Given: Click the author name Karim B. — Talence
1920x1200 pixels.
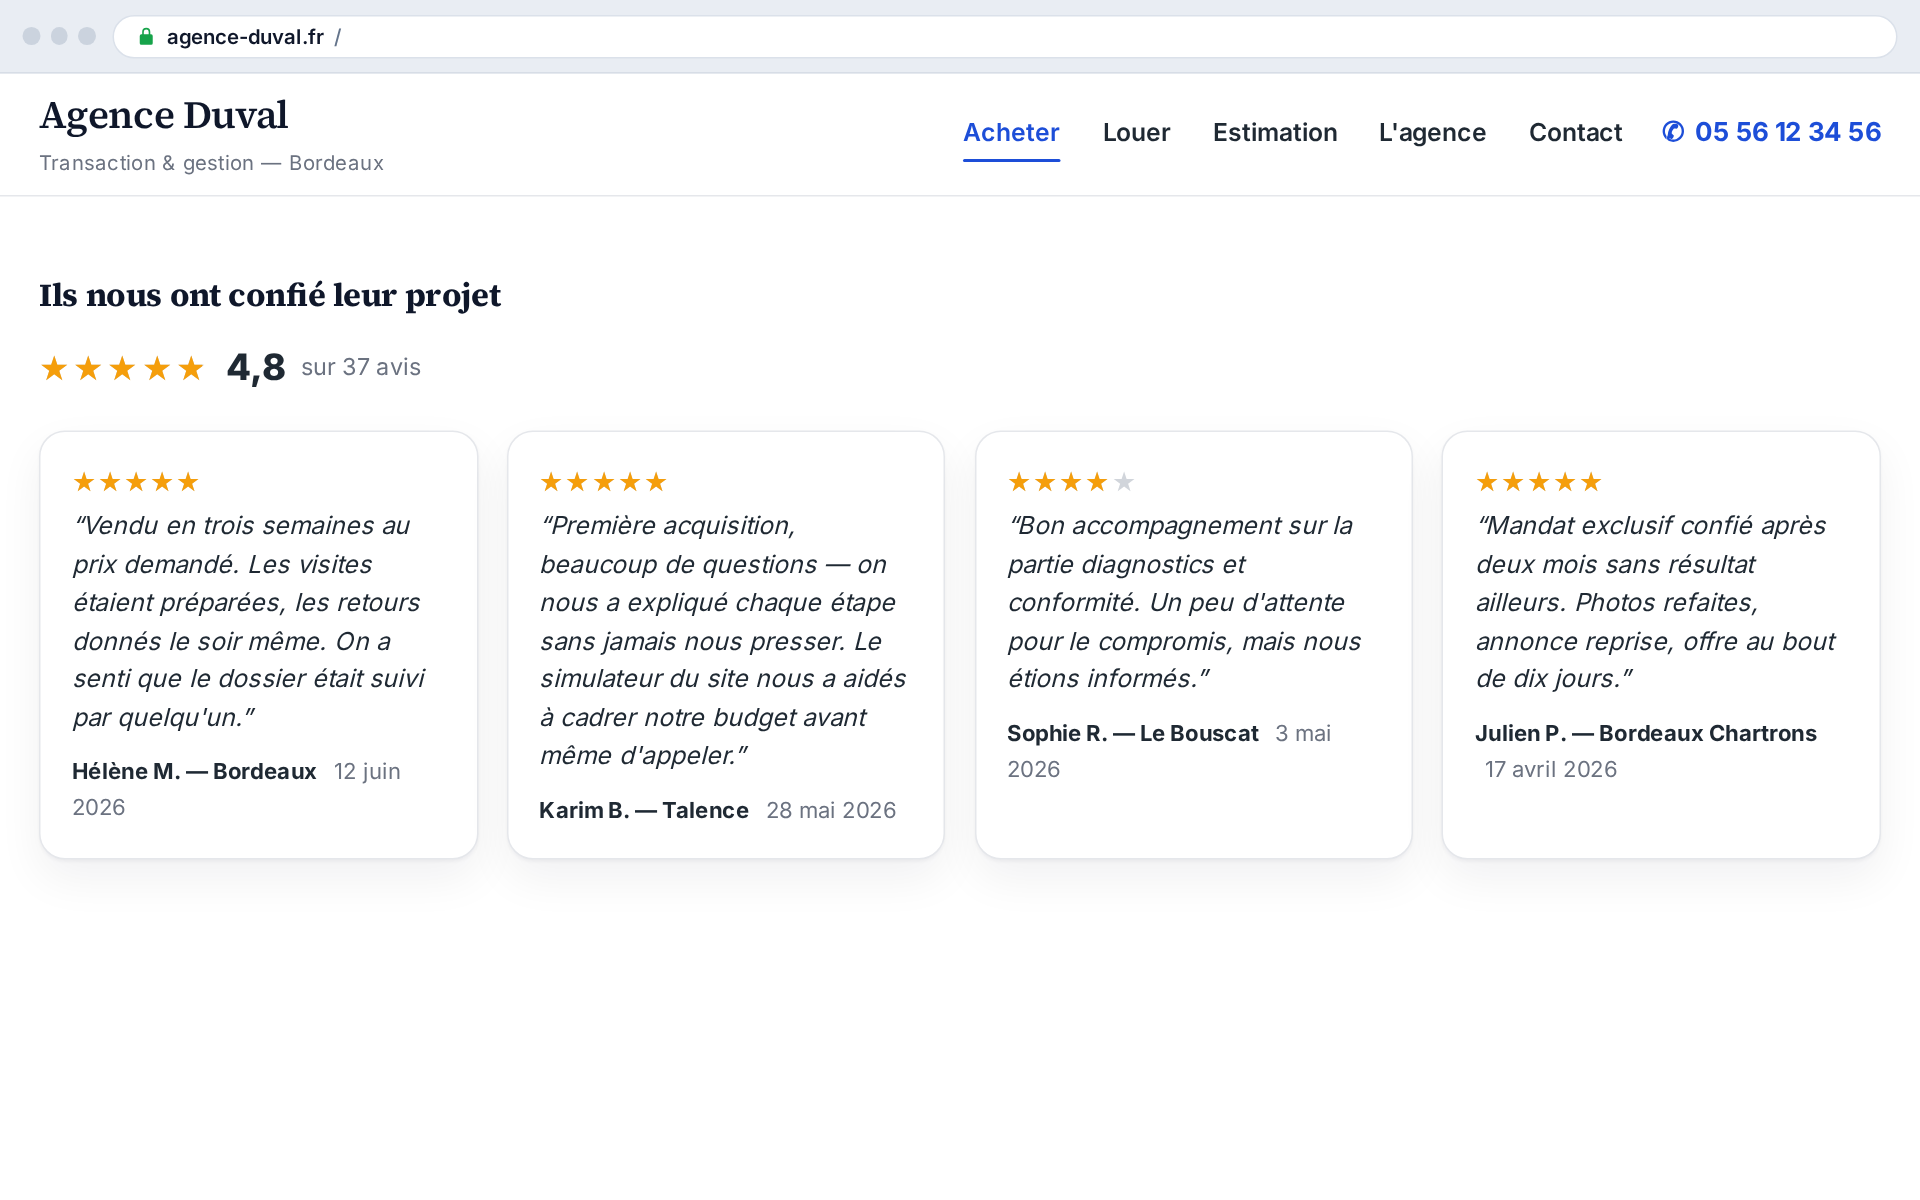Looking at the screenshot, I should (x=644, y=810).
